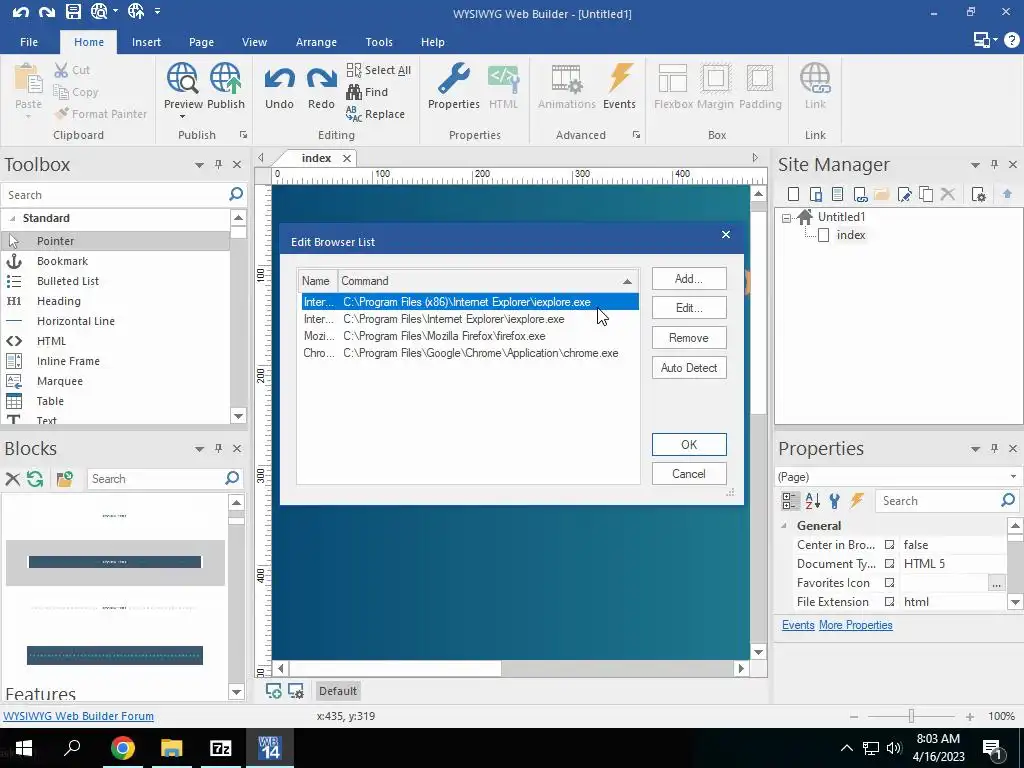Select the Bookmark anchor tool

[115, 261]
